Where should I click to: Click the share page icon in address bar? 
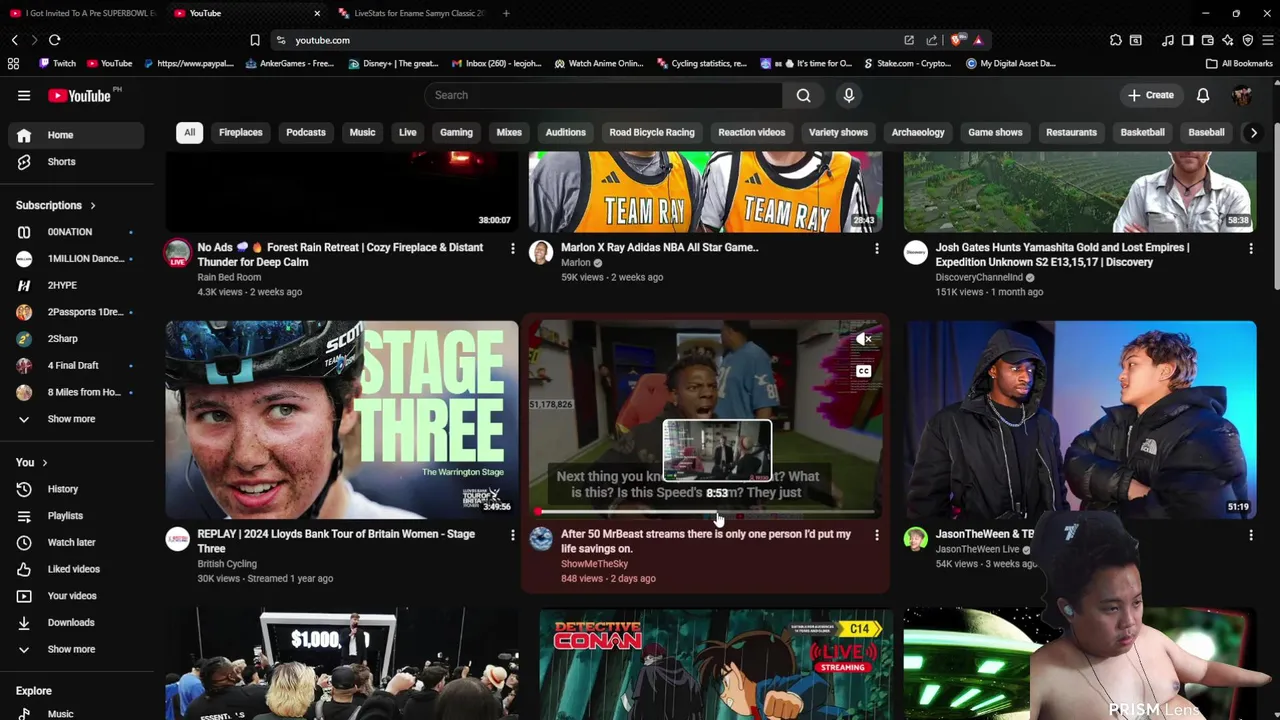point(931,40)
